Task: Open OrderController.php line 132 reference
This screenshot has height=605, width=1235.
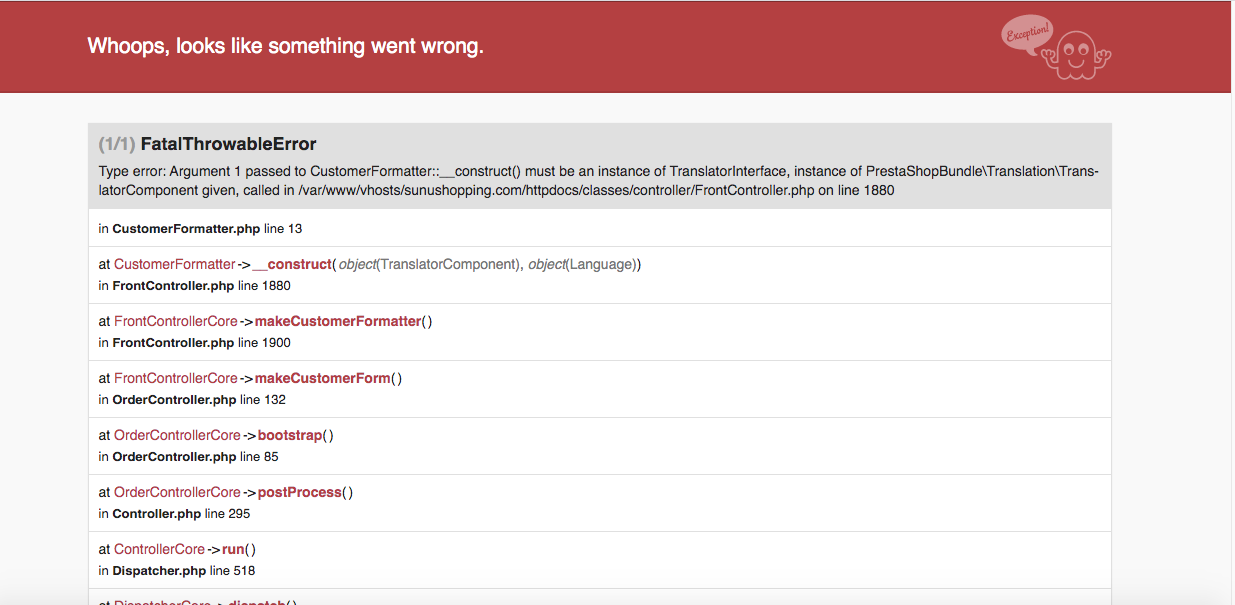Action: [x=192, y=400]
